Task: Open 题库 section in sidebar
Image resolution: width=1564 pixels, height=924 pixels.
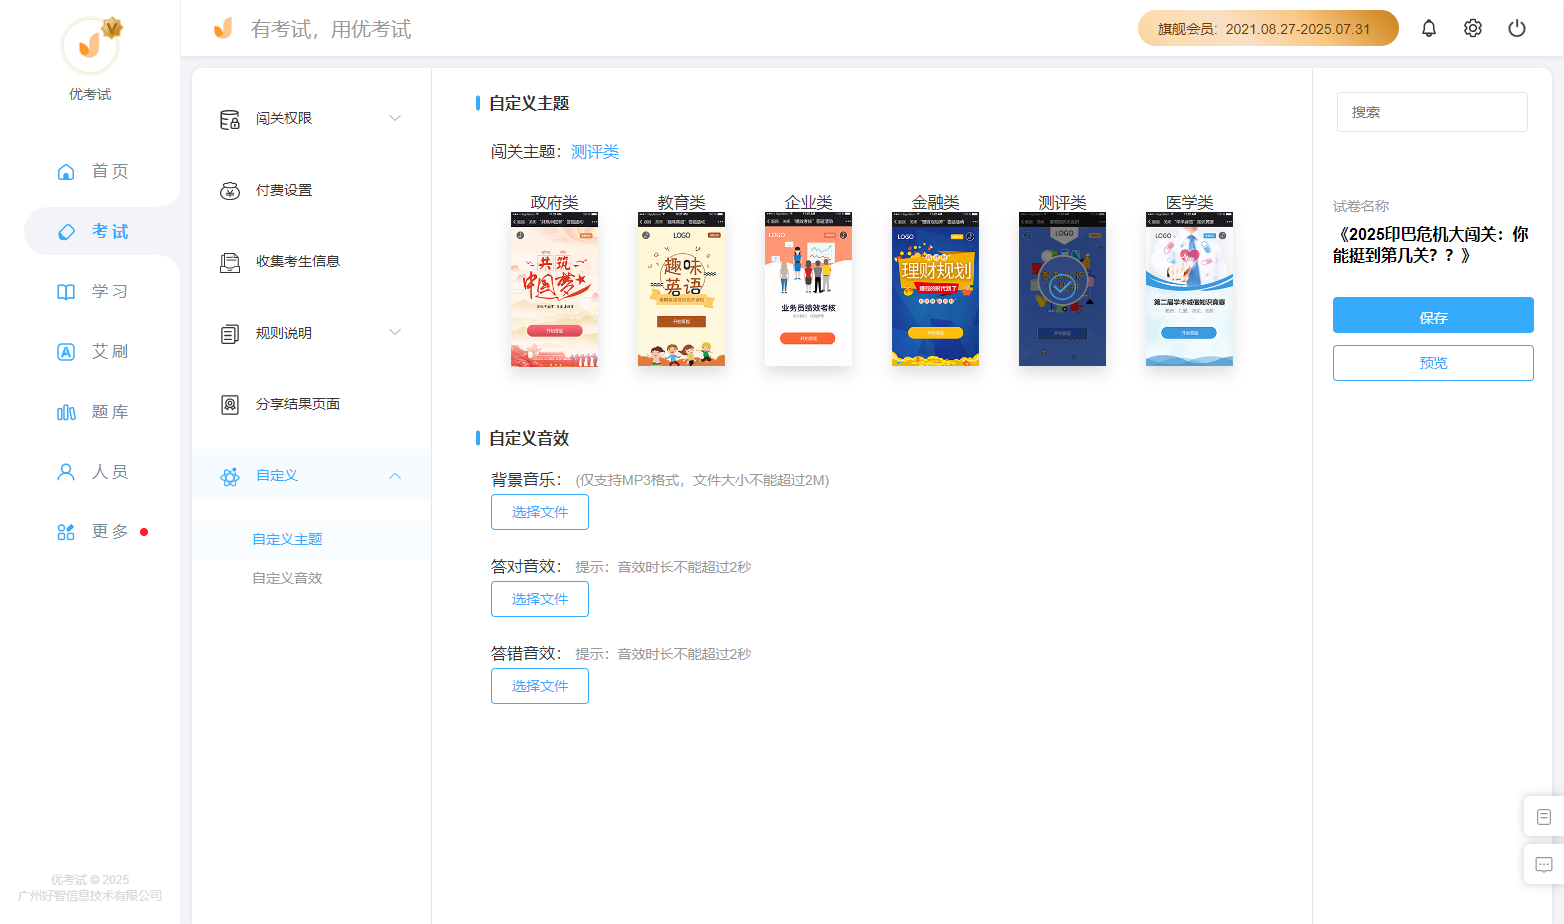Action: (x=110, y=412)
